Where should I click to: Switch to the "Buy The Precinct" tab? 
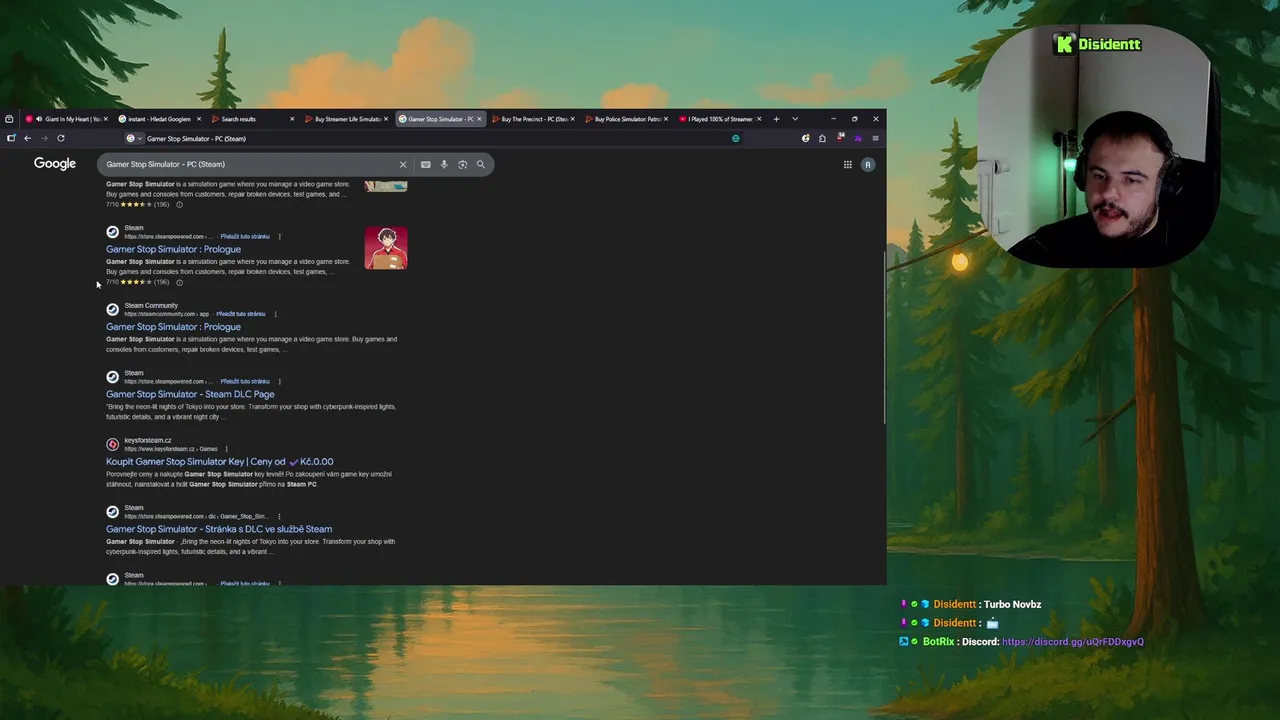tap(532, 119)
